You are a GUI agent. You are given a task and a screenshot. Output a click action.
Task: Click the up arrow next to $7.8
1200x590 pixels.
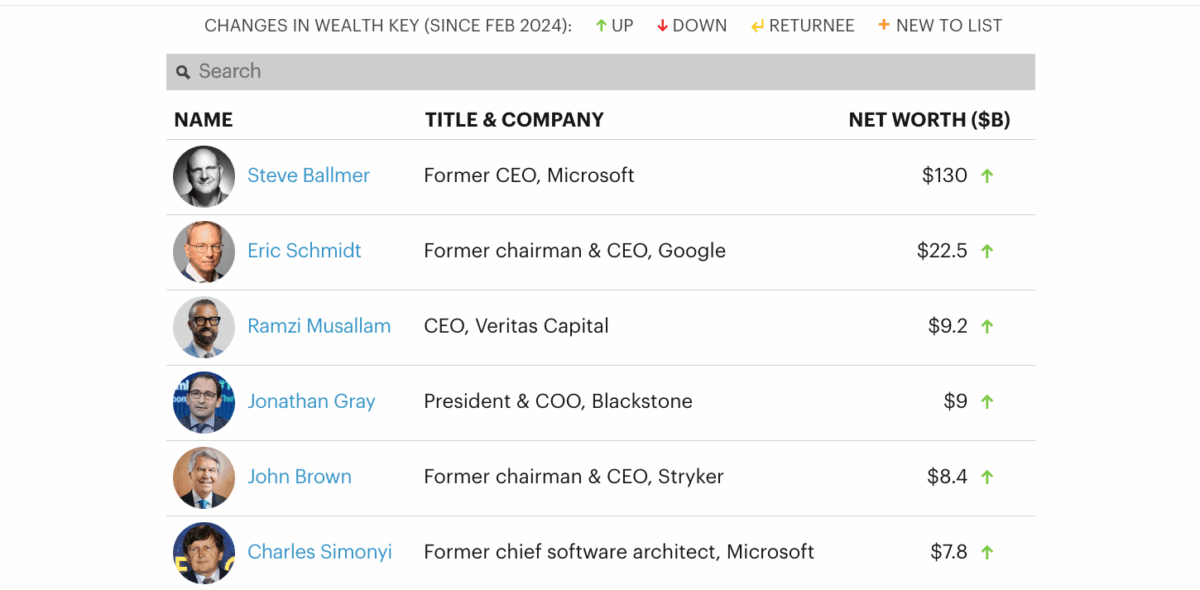pos(987,552)
